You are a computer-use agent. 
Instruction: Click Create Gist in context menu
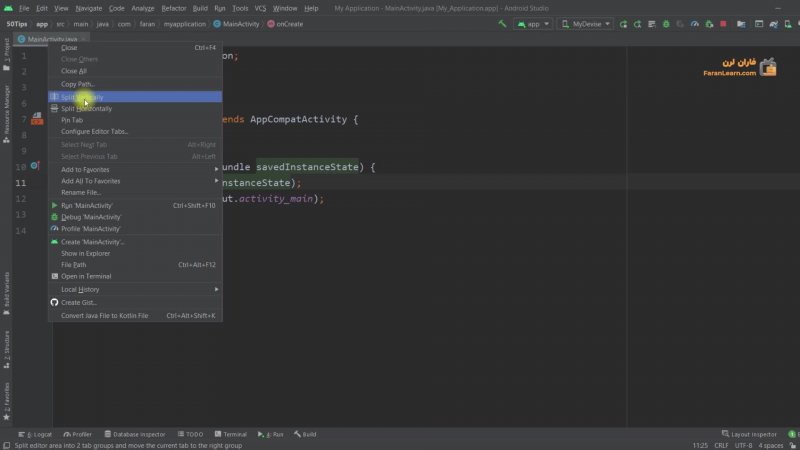tap(79, 302)
